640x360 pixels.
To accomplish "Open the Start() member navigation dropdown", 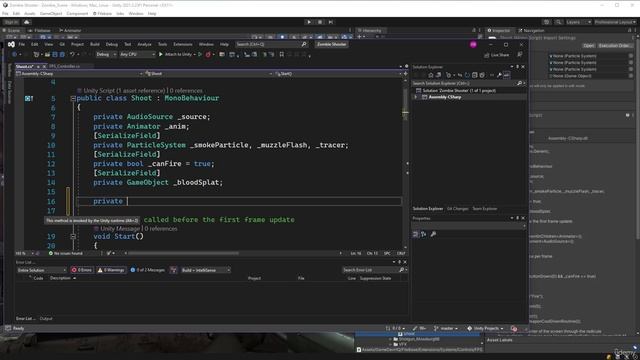I will (339, 74).
